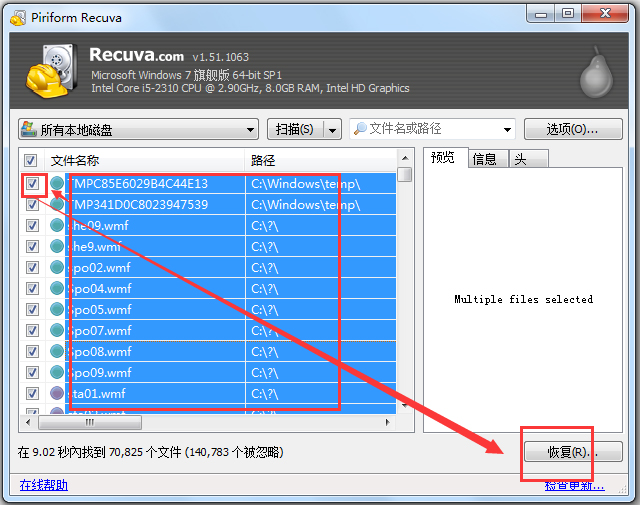This screenshot has height=505, width=640.
Task: Click the 检查更新... check updates link
Action: [575, 485]
